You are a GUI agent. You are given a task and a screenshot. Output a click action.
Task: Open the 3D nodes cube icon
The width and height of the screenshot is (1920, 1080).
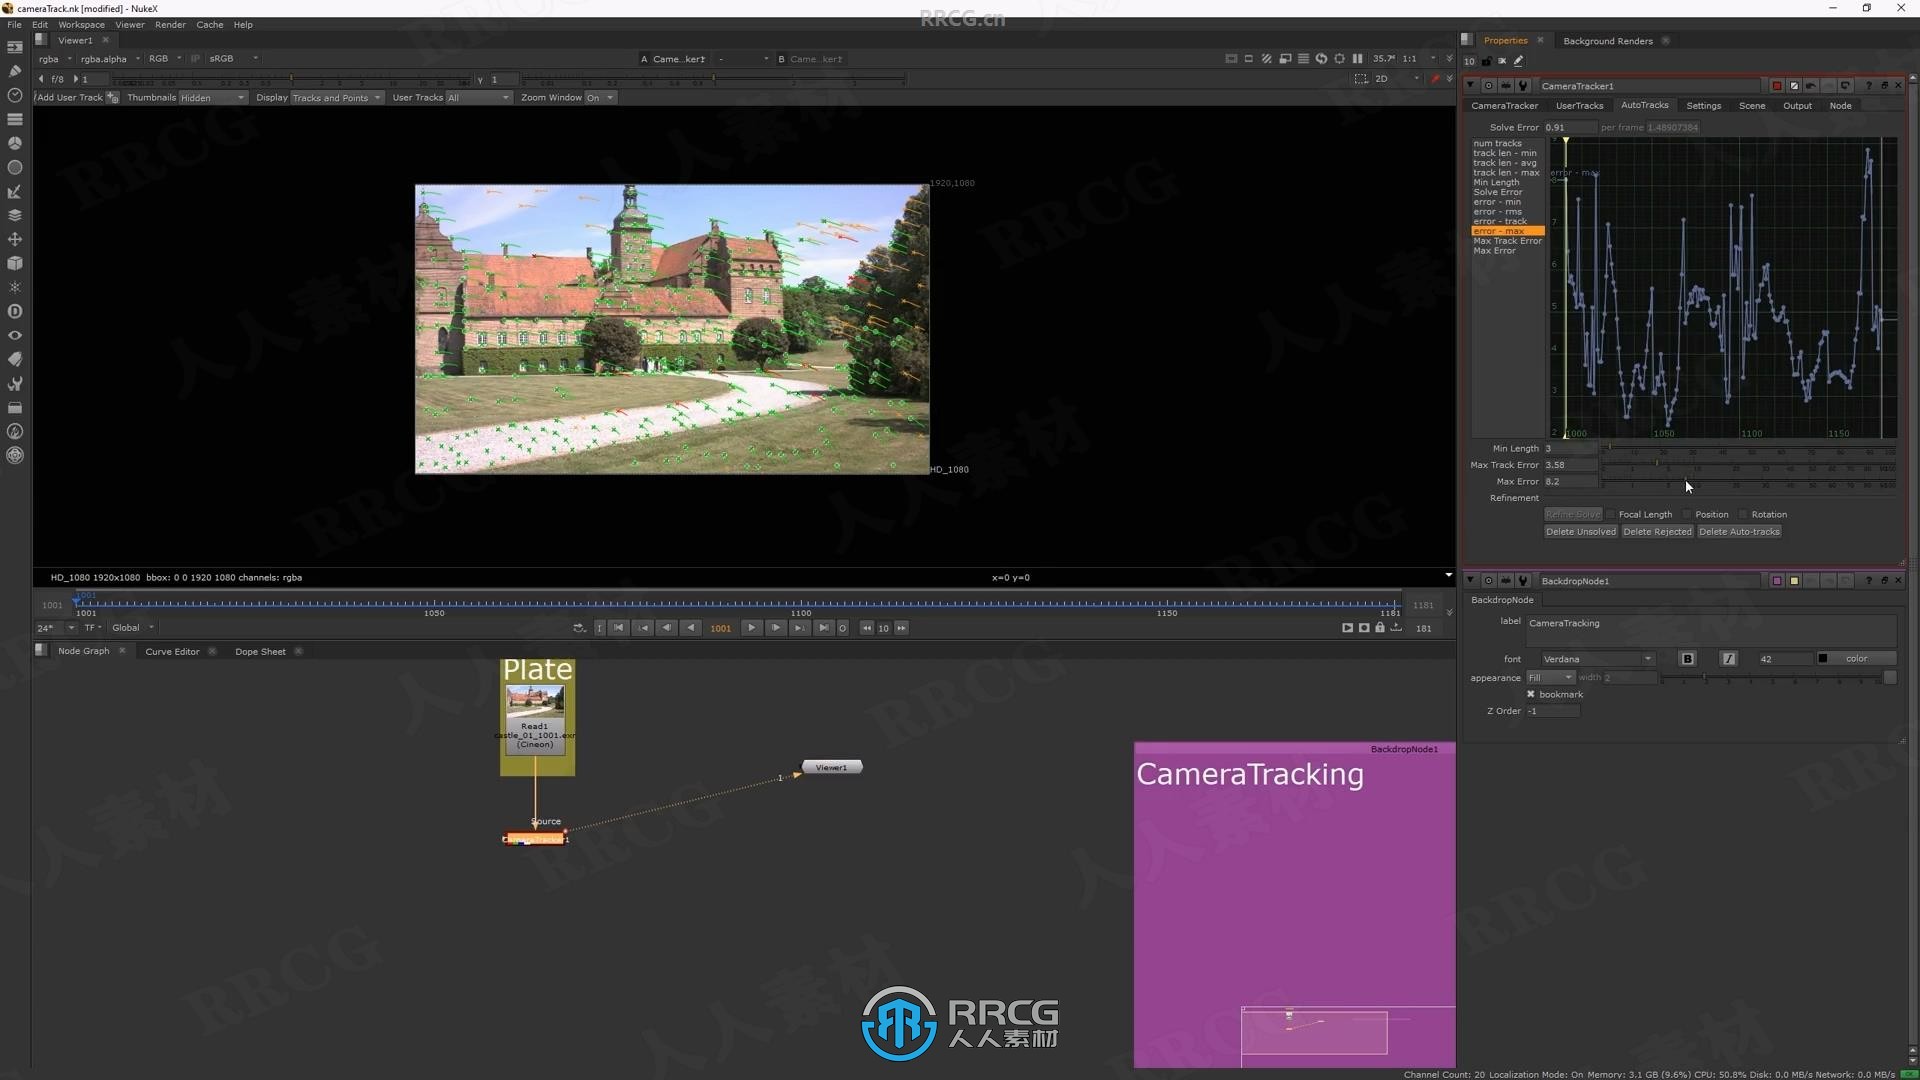coord(15,263)
